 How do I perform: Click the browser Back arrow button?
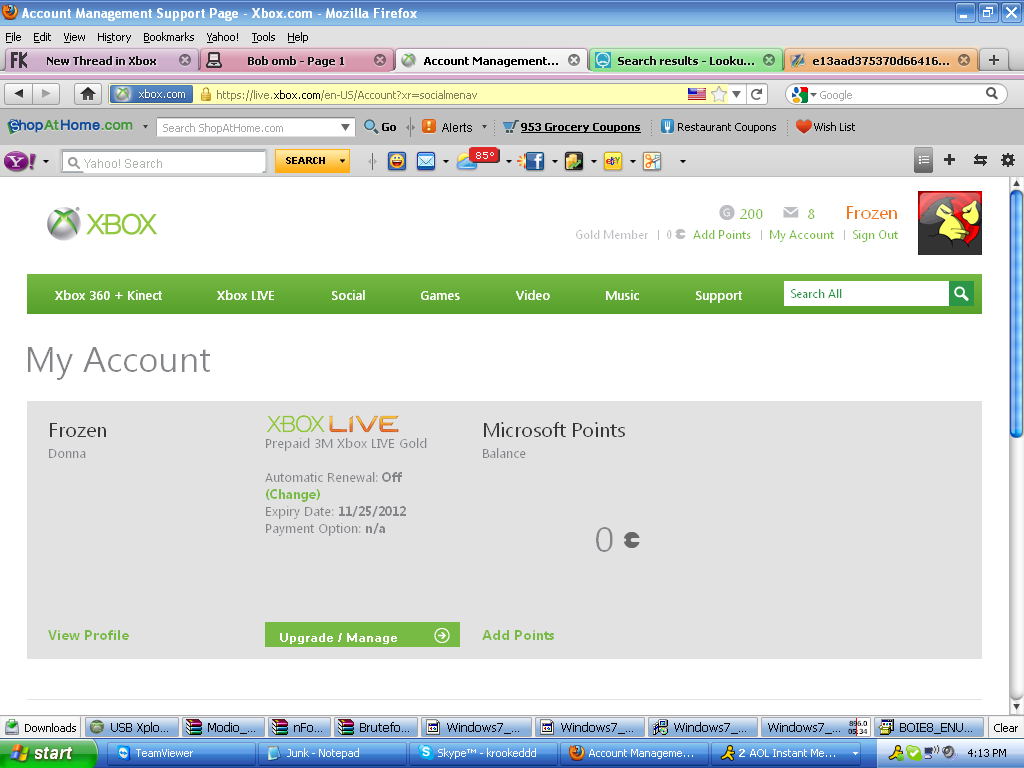(18, 94)
